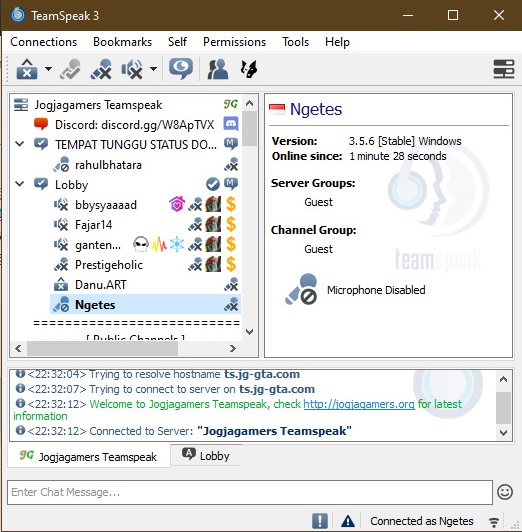
Task: Click the avatar badge on Fajar14 row
Action: pos(213,225)
